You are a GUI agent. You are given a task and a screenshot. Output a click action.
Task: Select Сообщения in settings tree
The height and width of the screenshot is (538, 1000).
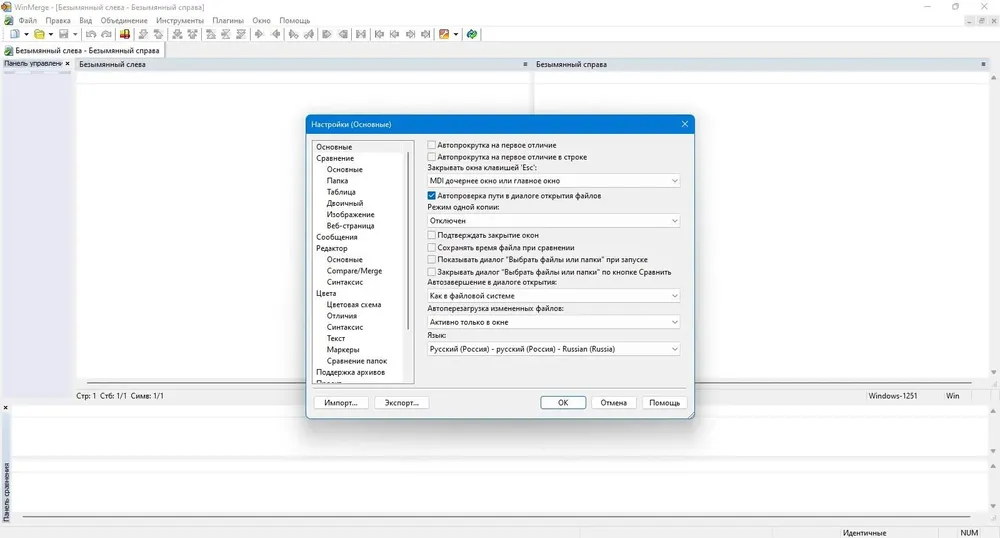tap(337, 237)
